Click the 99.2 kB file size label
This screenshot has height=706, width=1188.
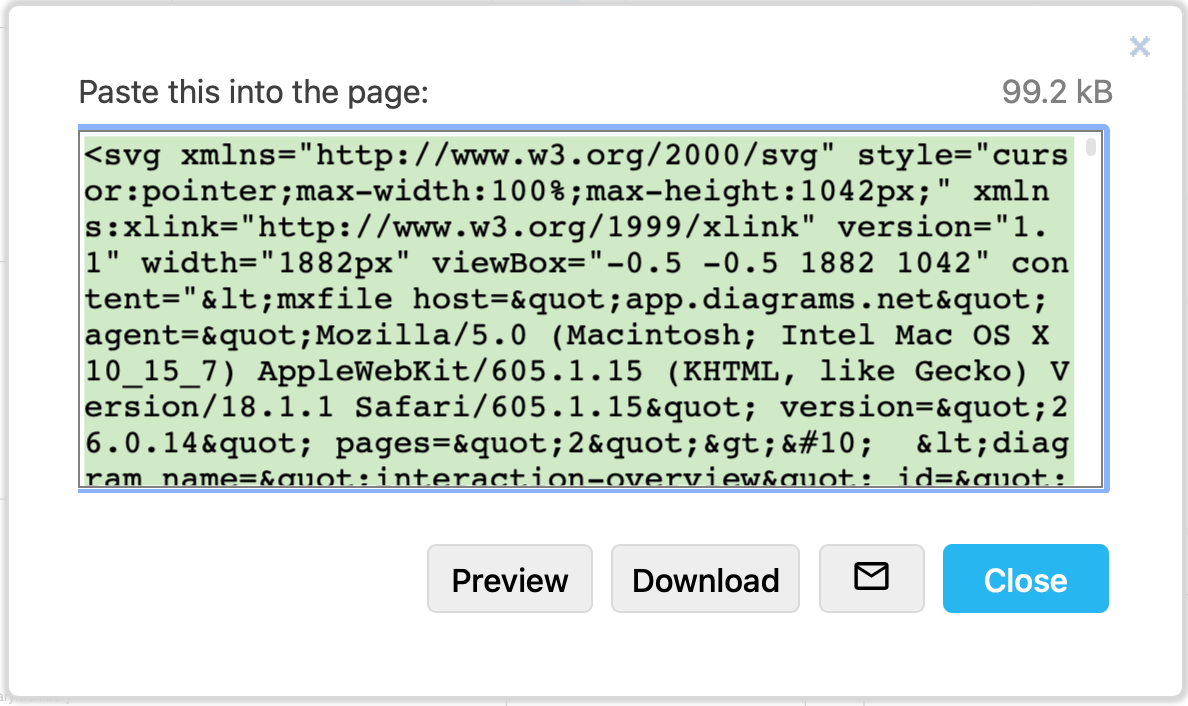point(1055,92)
